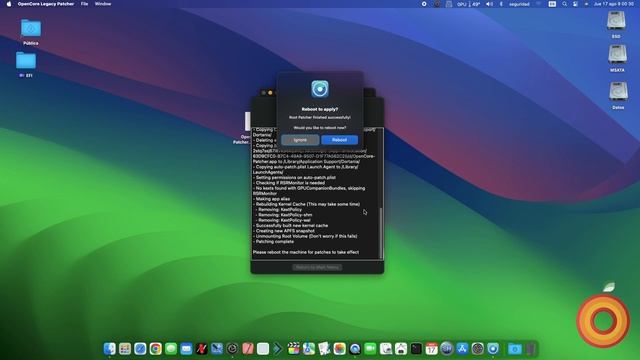The width and height of the screenshot is (640, 360).
Task: Open the Window menu
Action: 103,4
